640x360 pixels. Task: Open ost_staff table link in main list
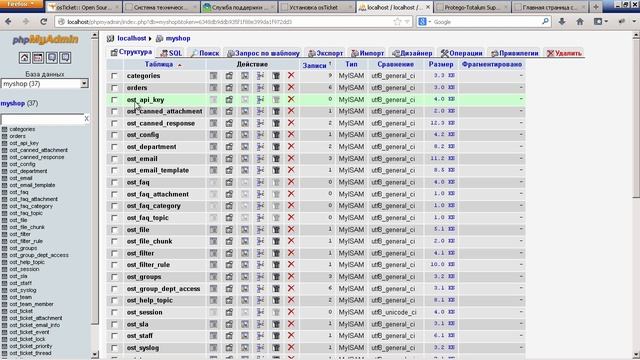[x=140, y=336]
